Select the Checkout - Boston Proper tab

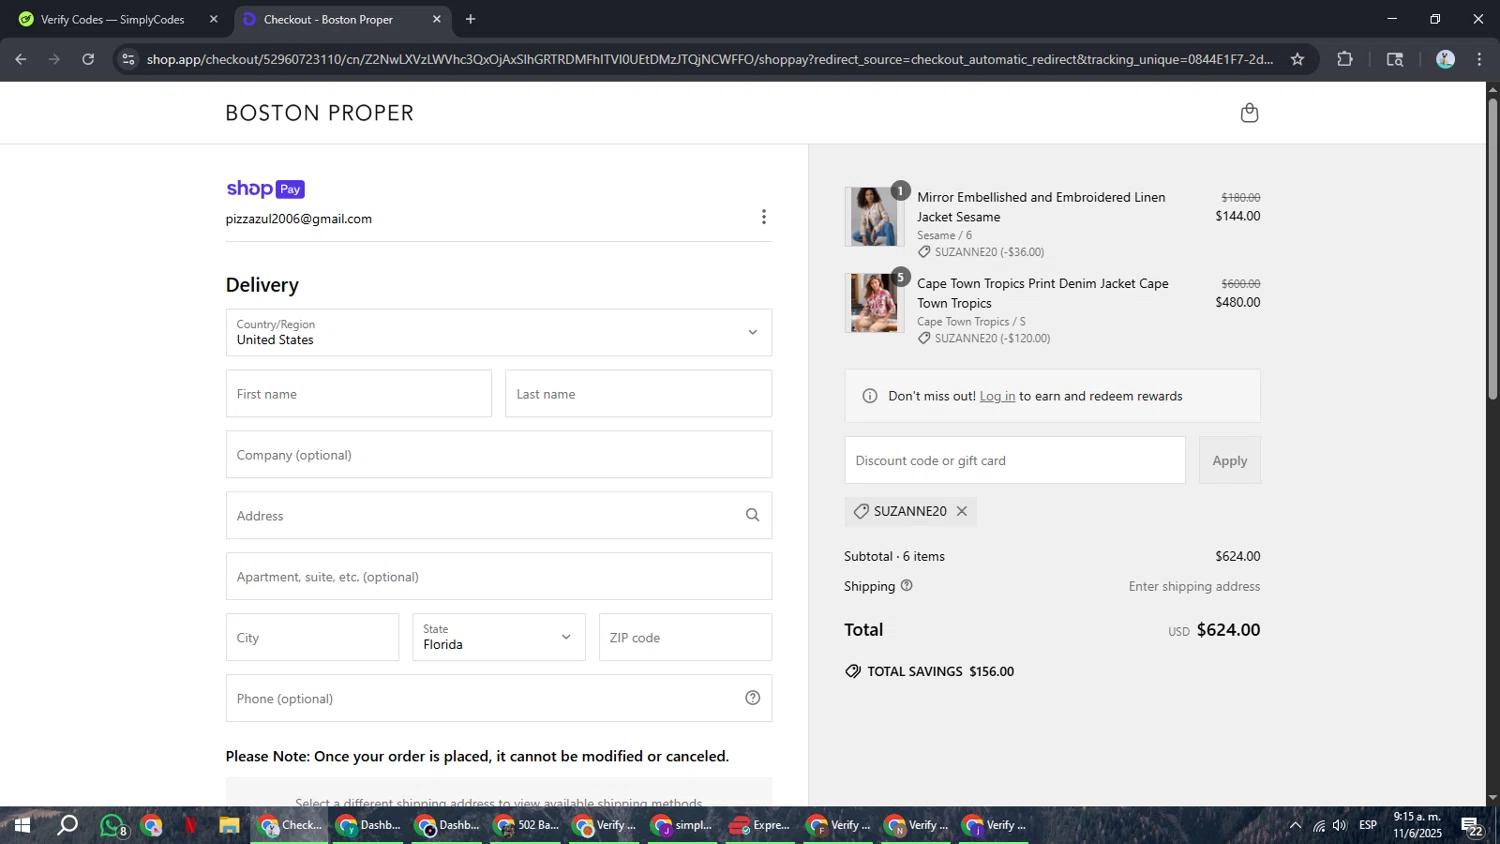click(343, 19)
